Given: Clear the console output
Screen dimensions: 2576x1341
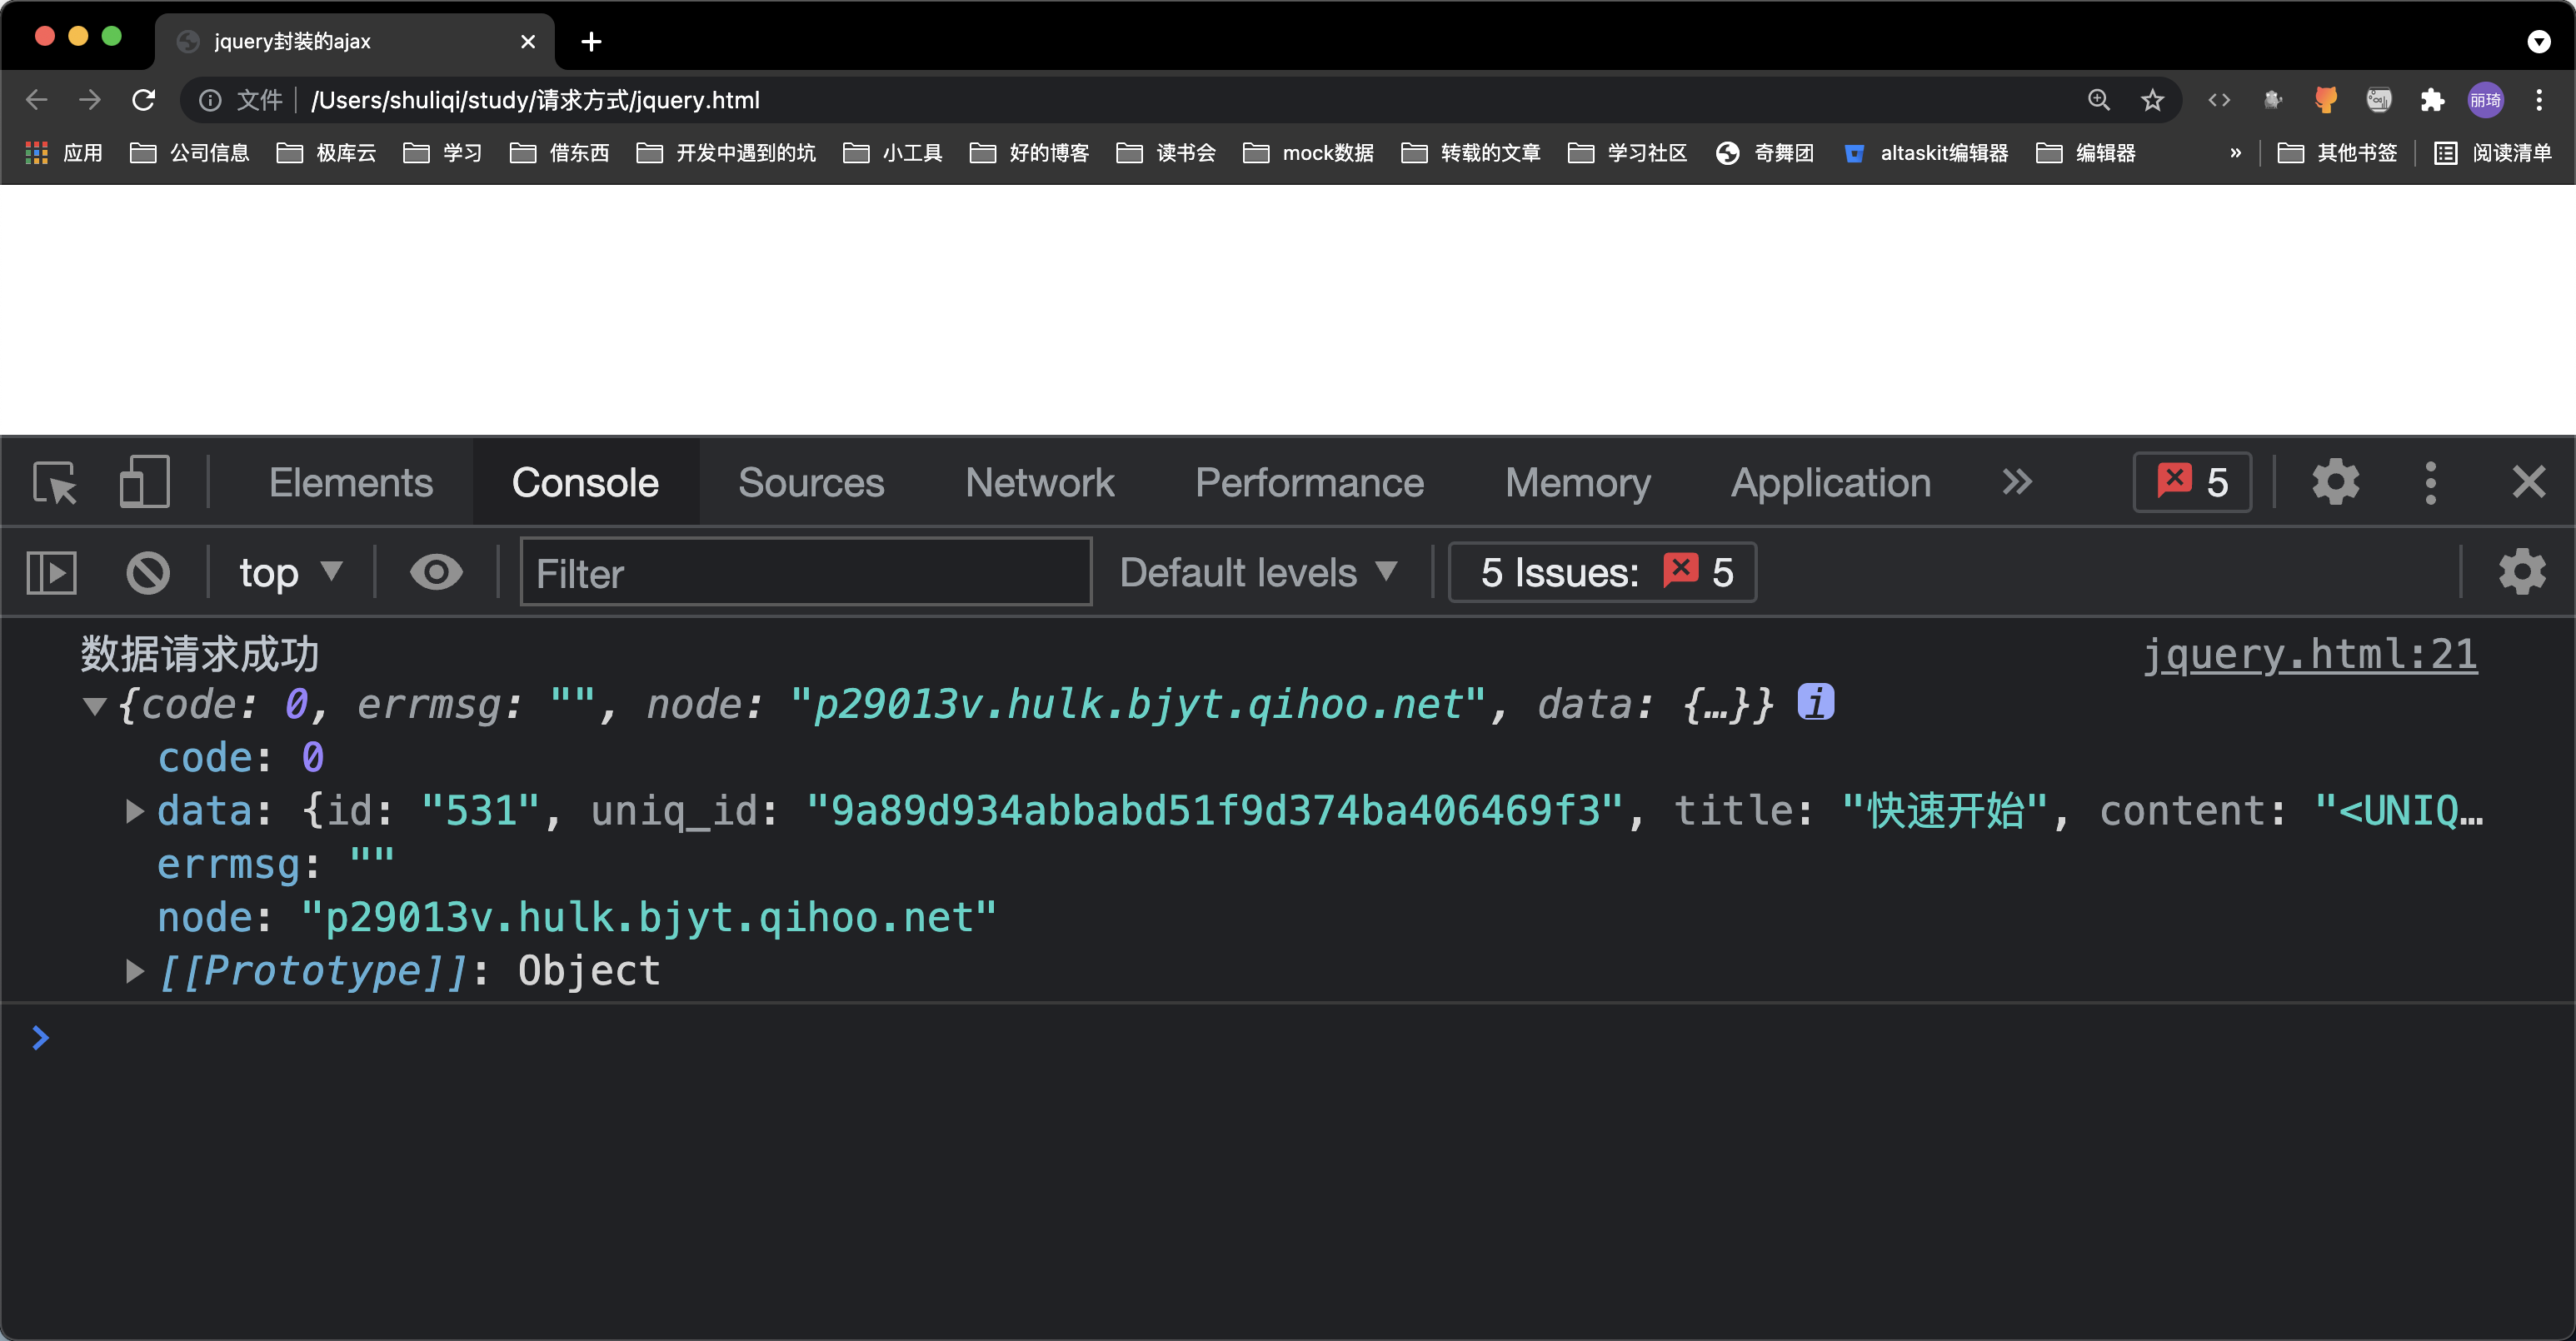Looking at the screenshot, I should pos(148,573).
